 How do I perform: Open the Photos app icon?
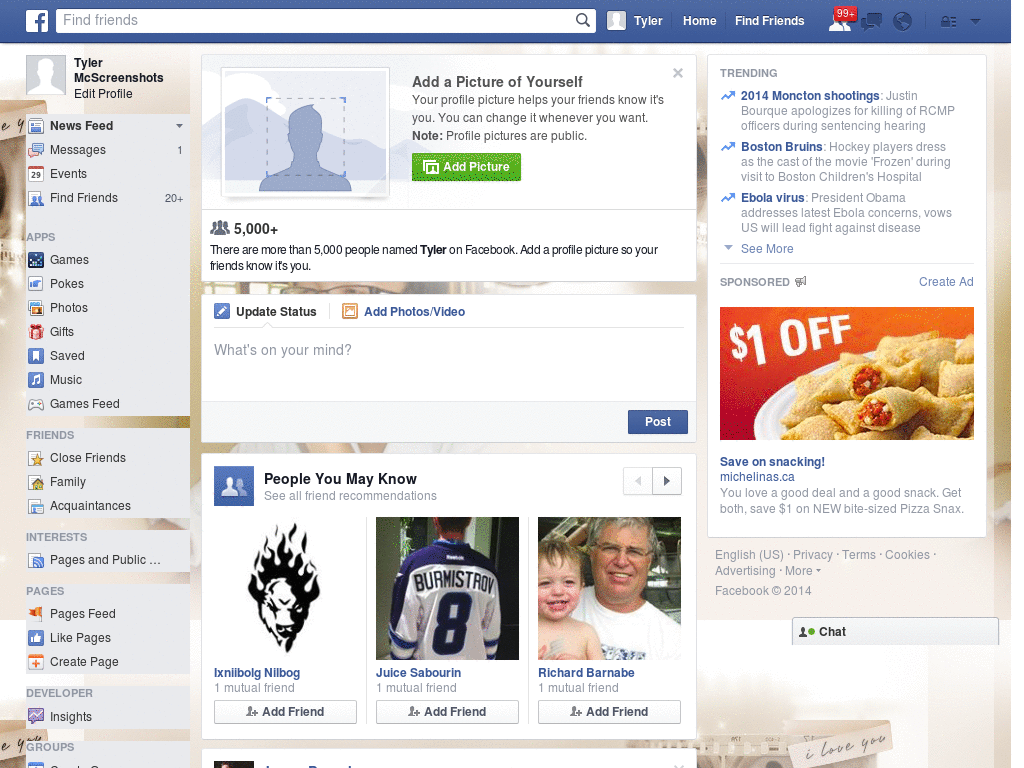coord(37,308)
